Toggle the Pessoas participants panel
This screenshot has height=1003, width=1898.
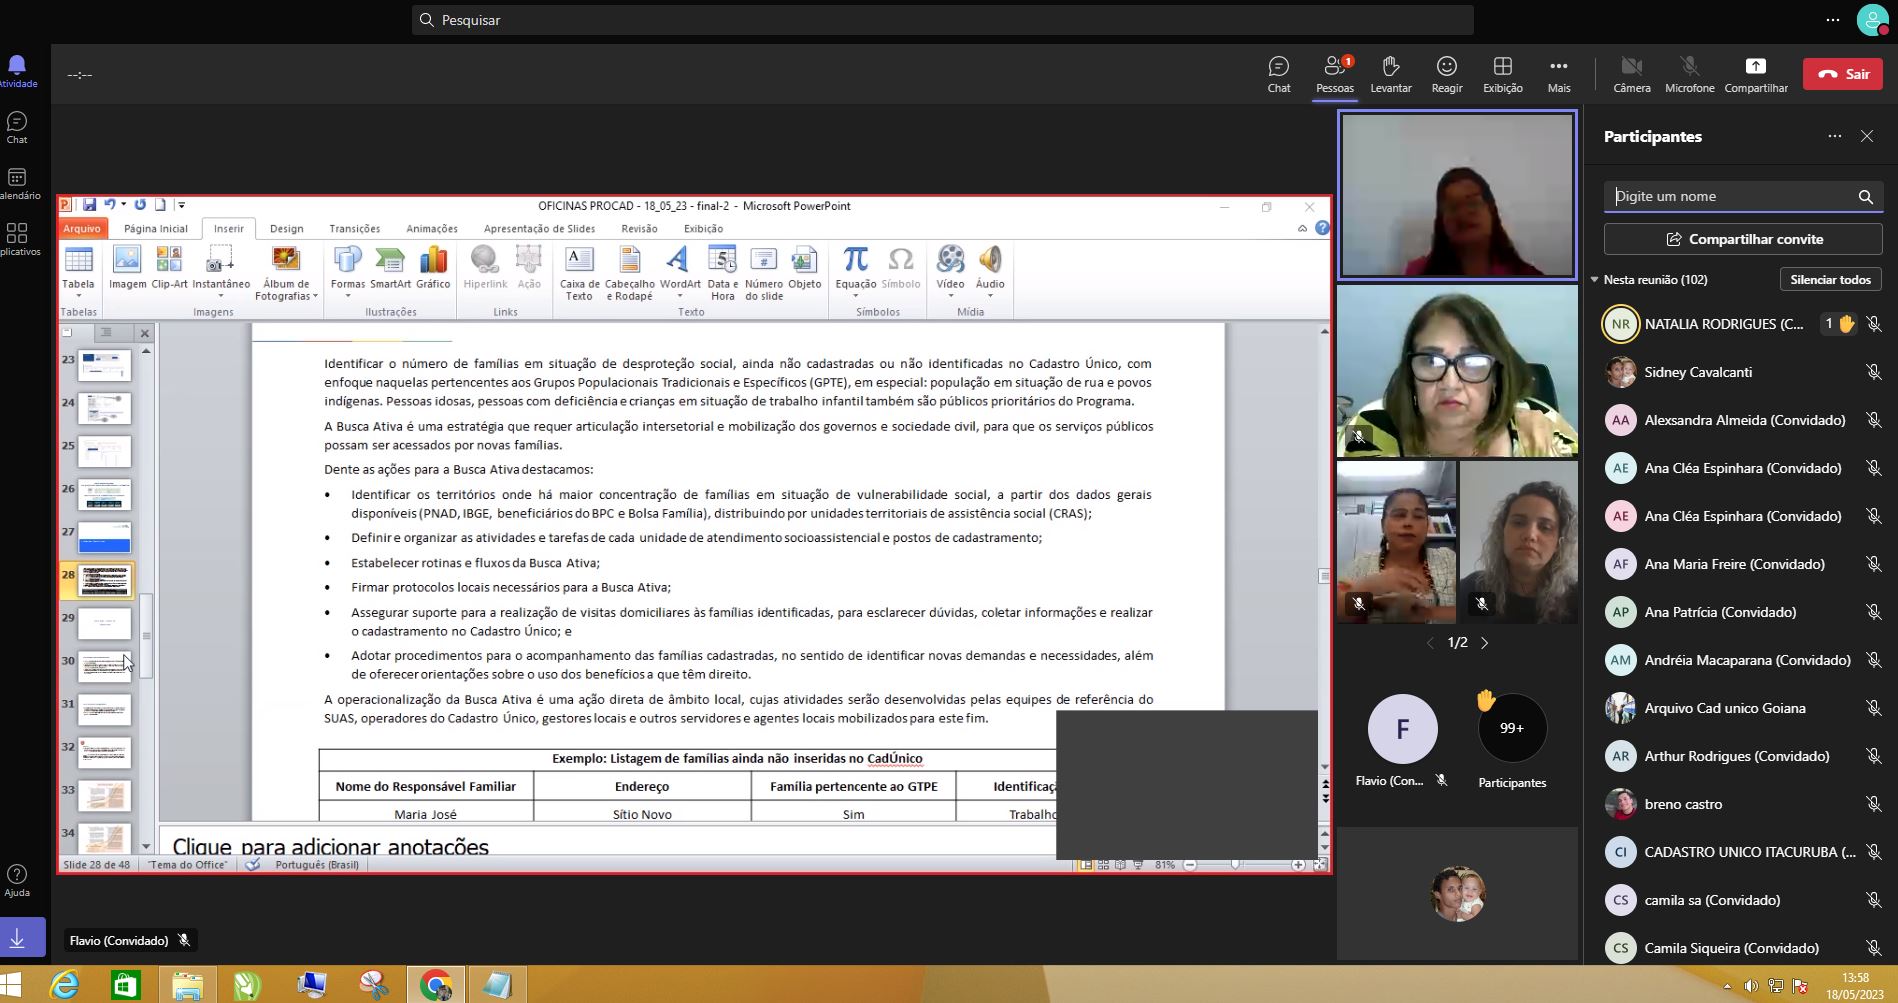[1334, 74]
